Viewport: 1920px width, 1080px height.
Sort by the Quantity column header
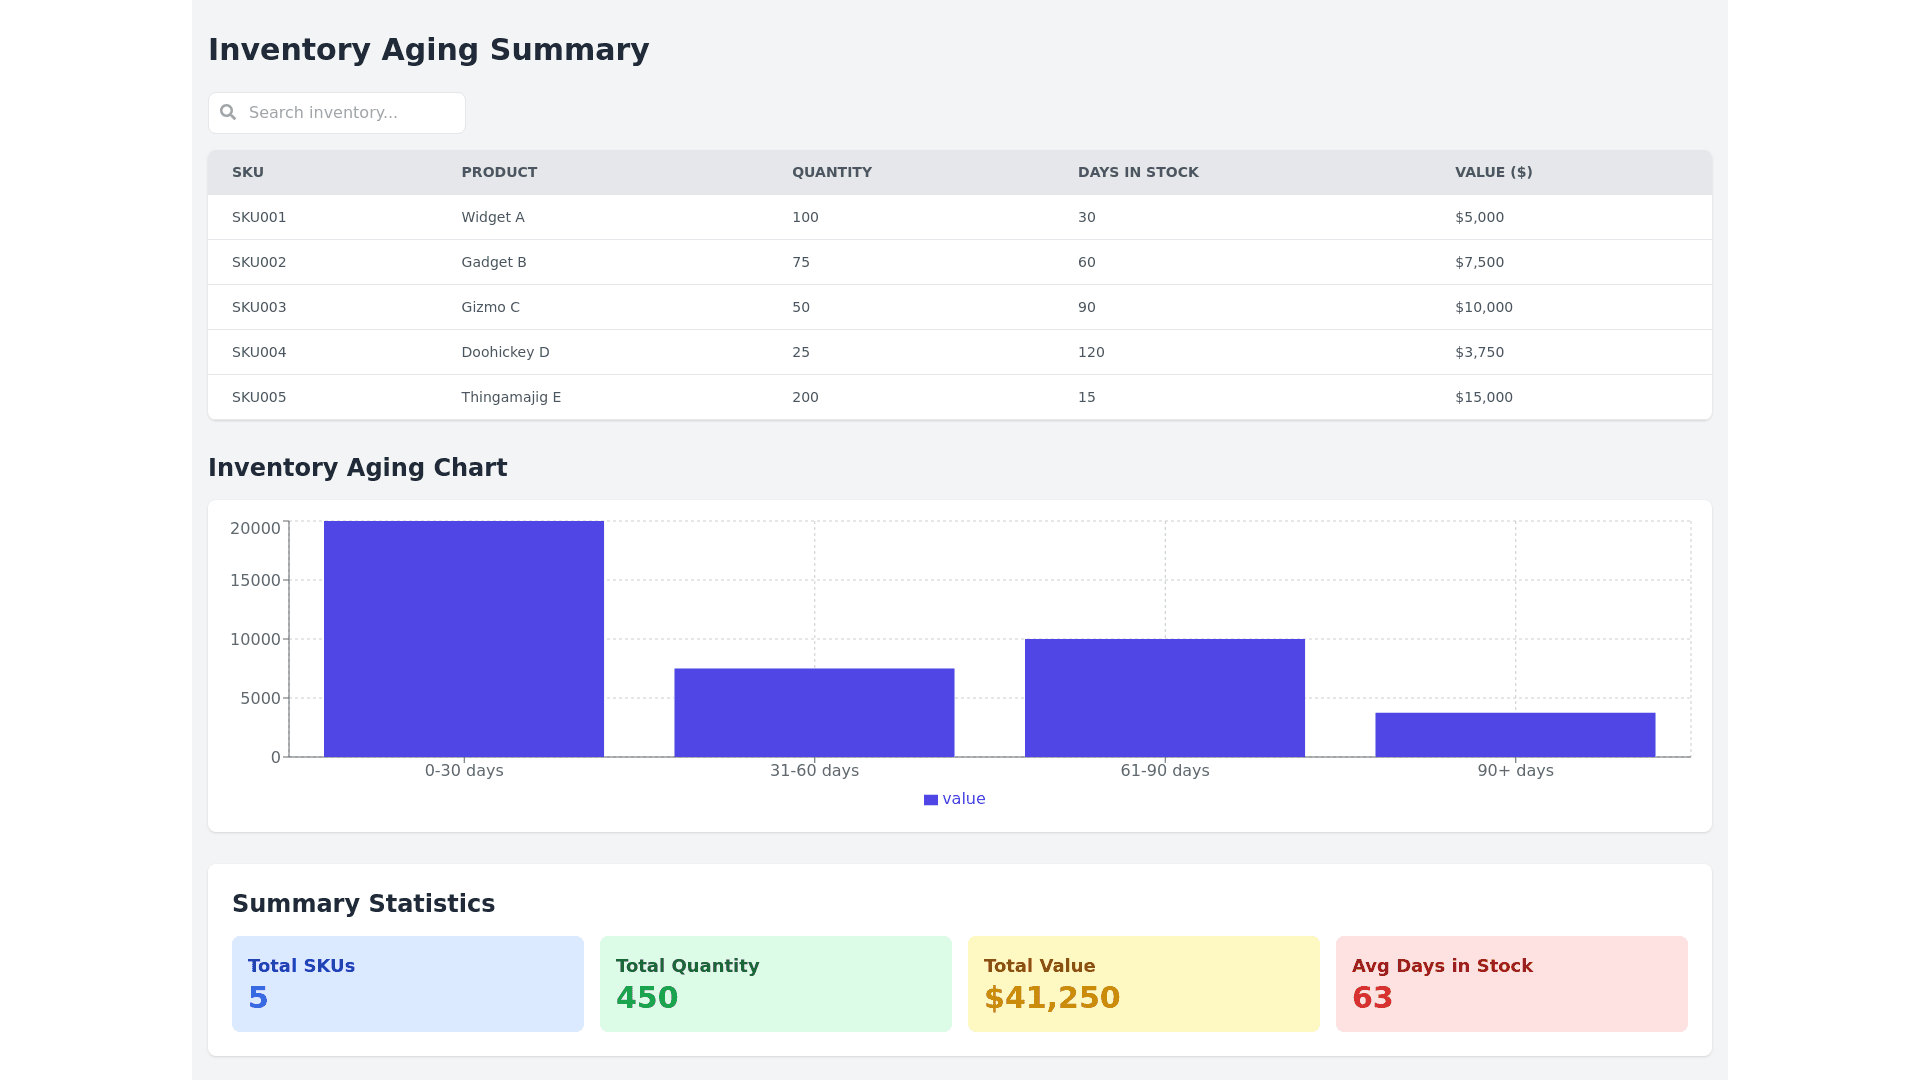tap(831, 172)
